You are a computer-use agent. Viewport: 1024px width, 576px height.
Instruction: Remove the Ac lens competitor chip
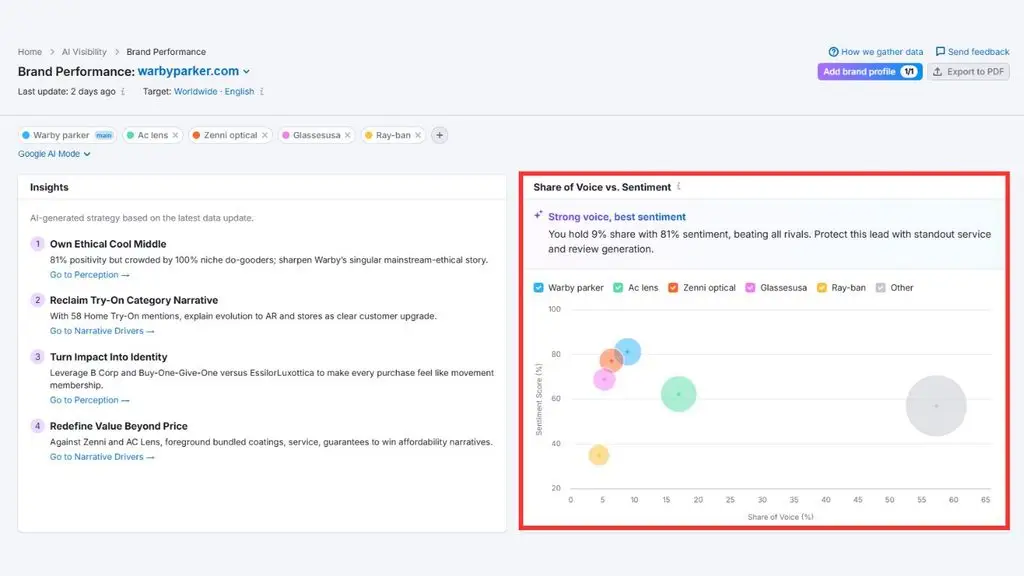click(175, 135)
